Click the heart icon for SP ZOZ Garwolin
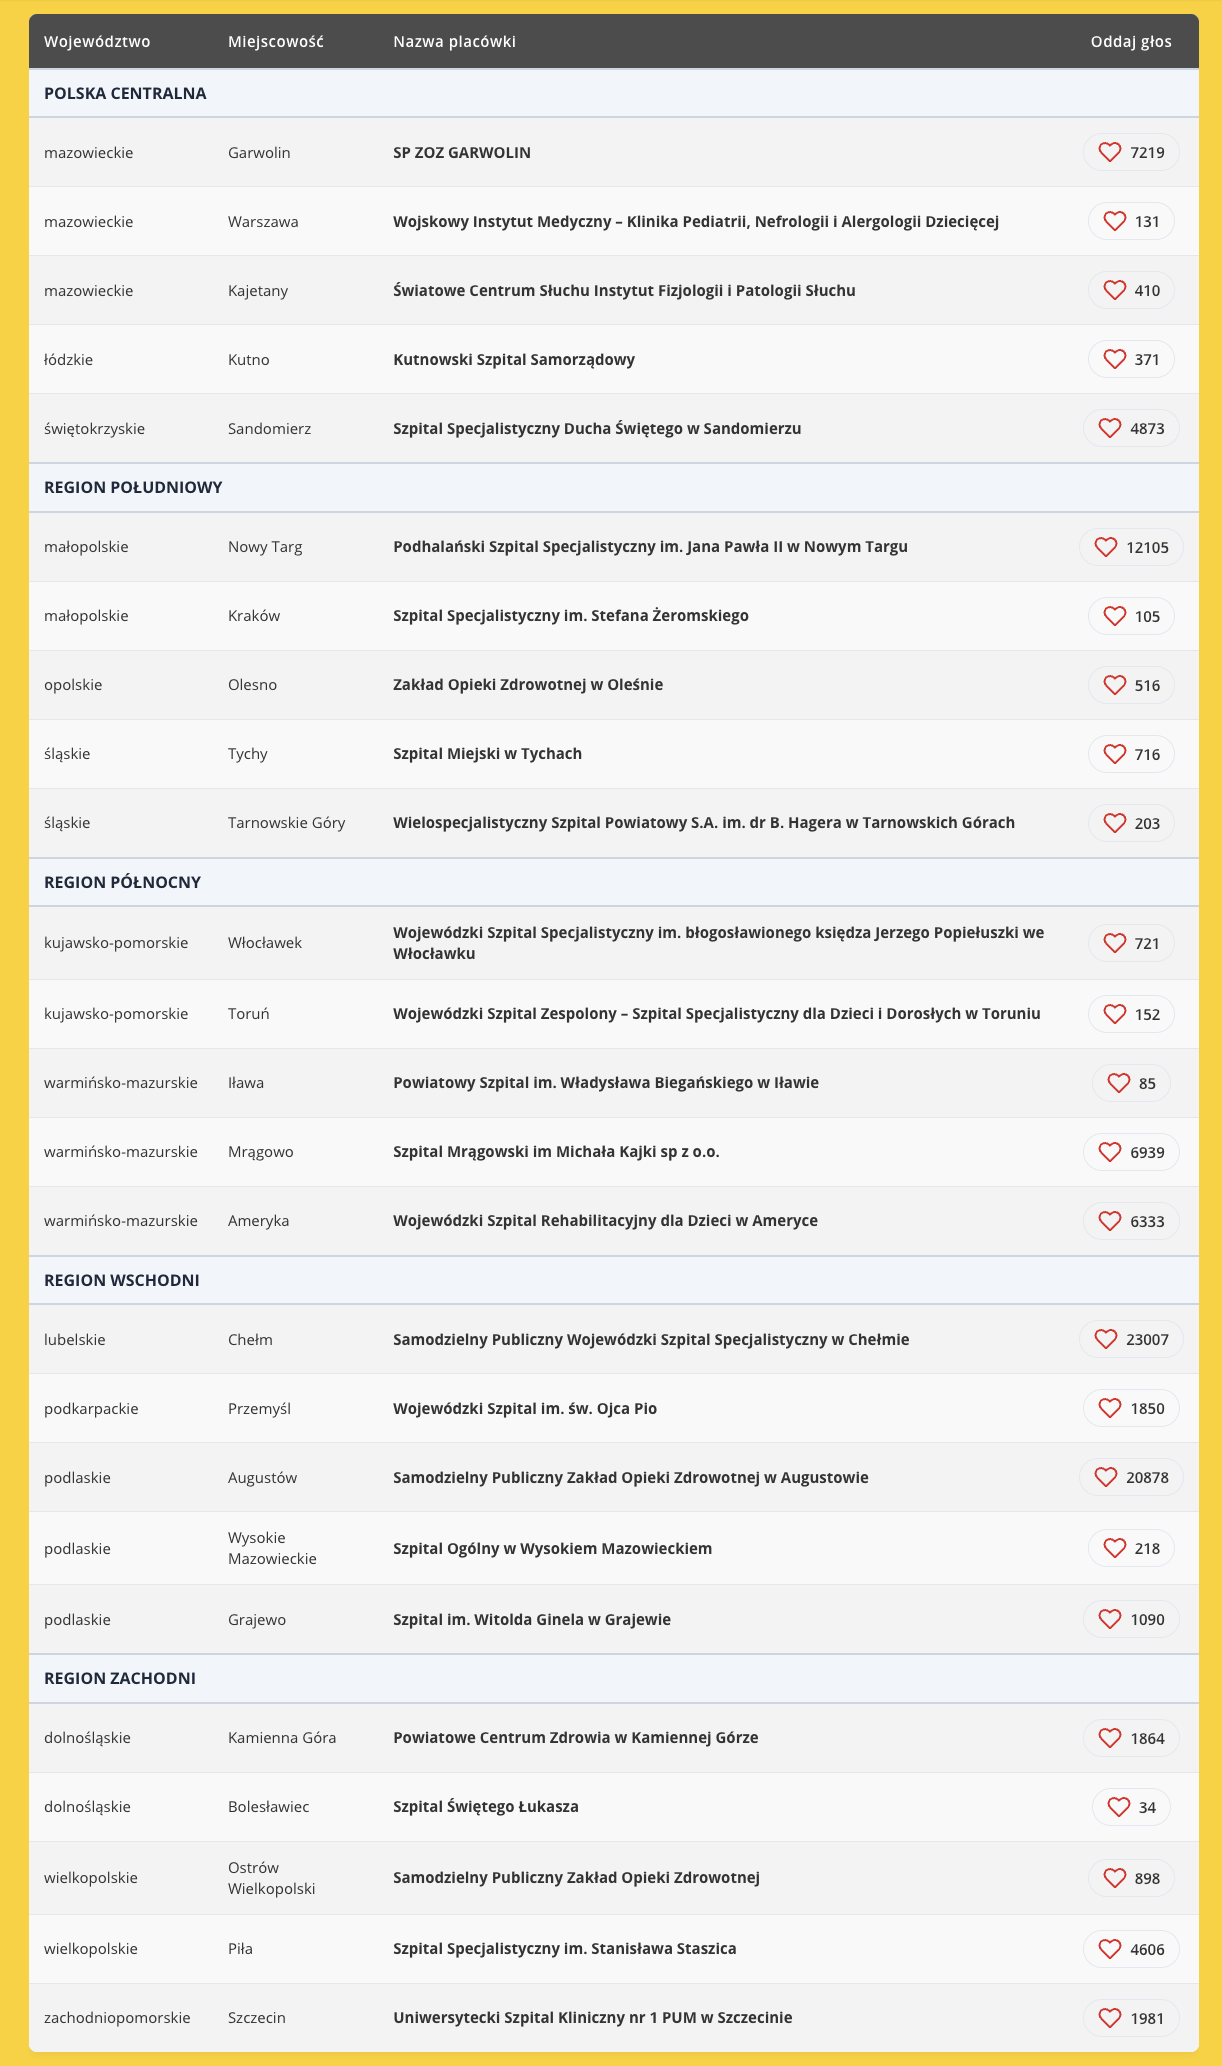Screen dimensions: 1222x2066 1109,152
